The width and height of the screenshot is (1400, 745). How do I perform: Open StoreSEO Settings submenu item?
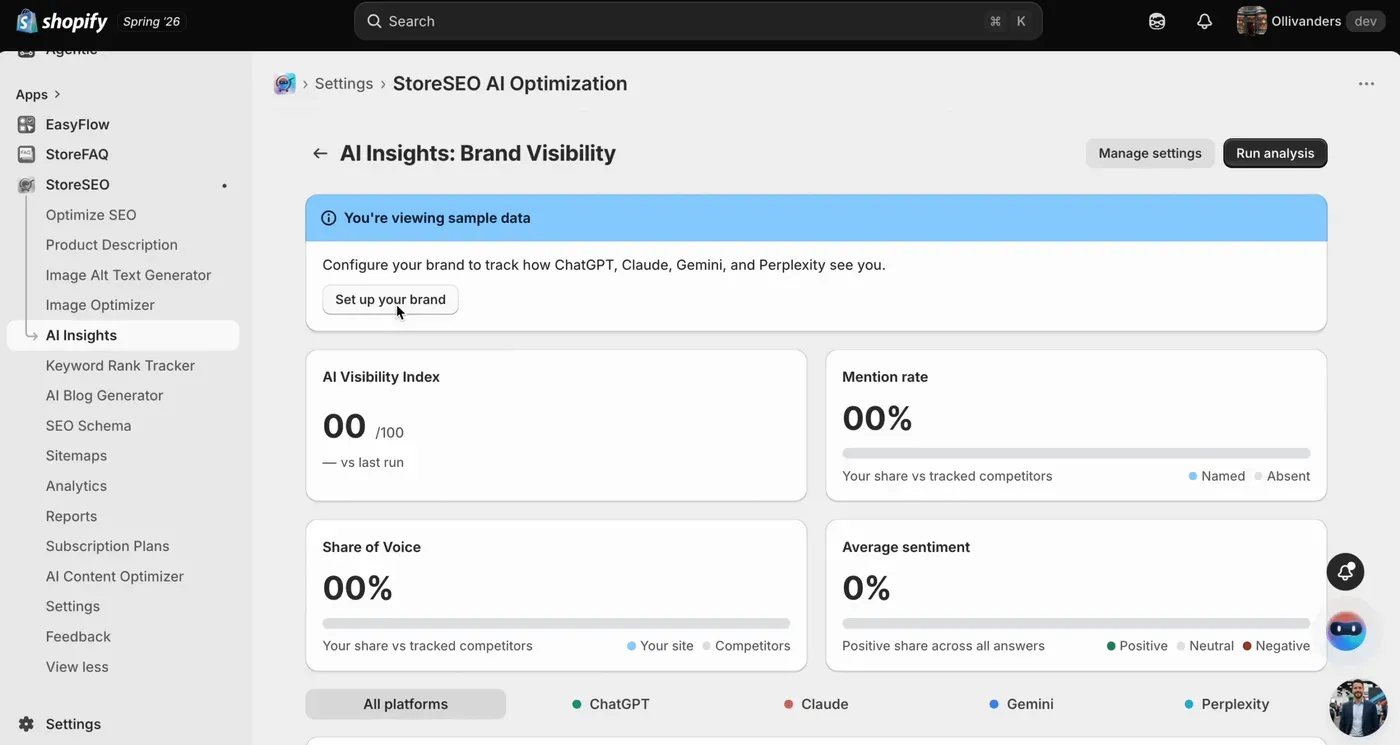[x=73, y=606]
